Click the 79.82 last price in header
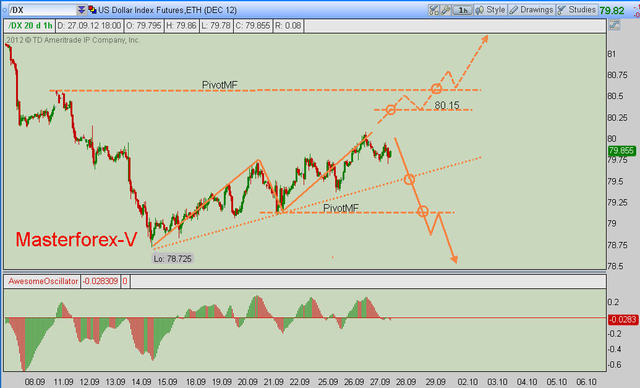 pos(612,11)
